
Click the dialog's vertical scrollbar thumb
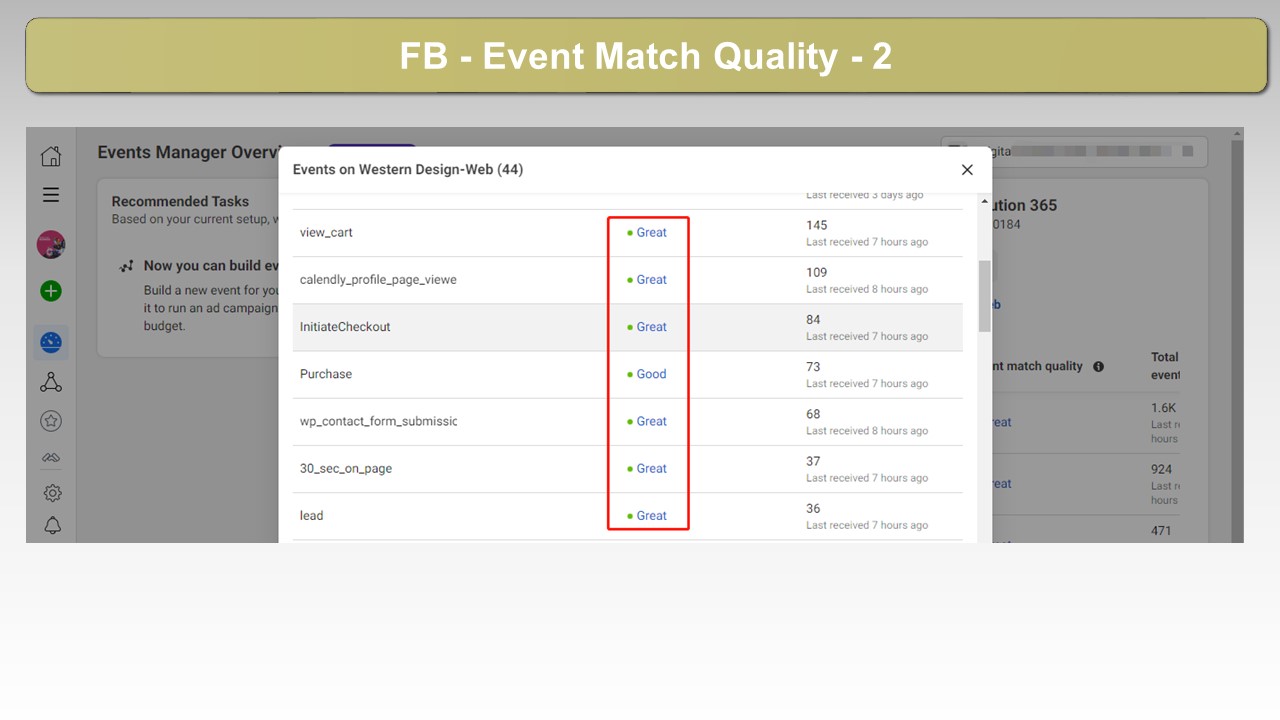click(984, 296)
